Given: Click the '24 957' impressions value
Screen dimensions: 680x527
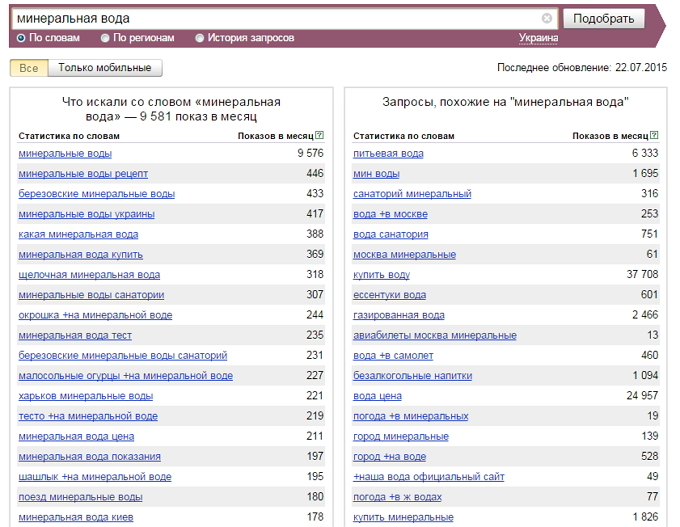Looking at the screenshot, I should (x=642, y=396).
